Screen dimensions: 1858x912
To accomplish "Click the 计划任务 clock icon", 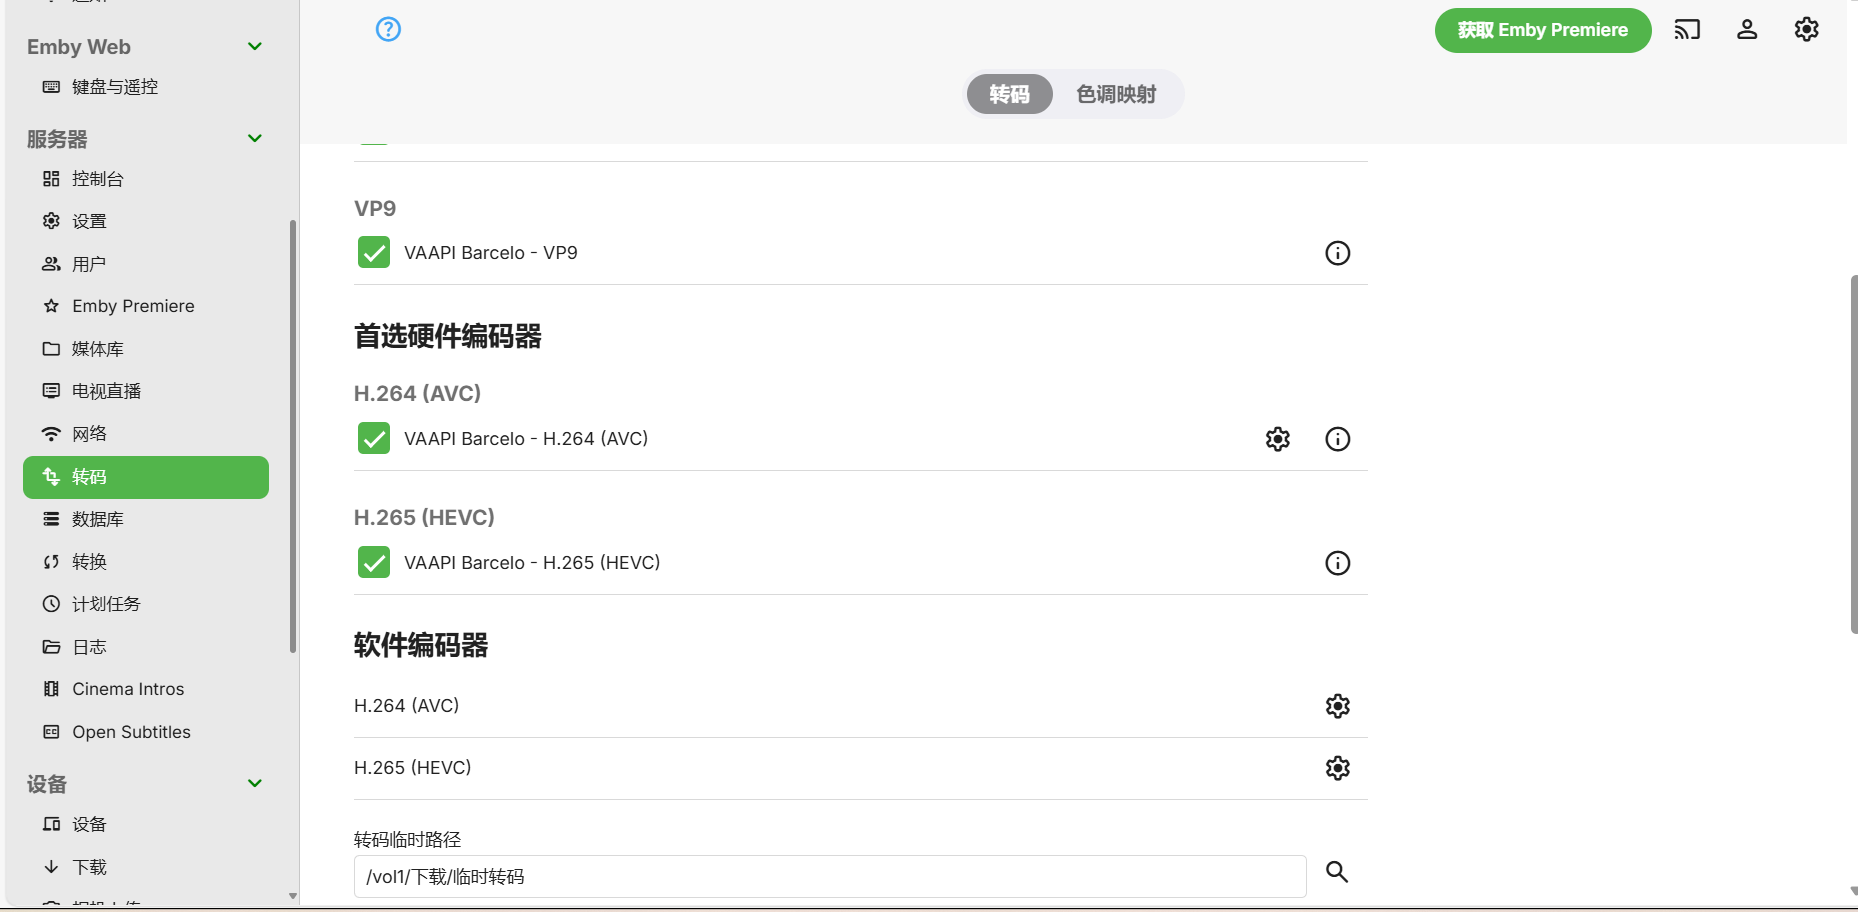I will [x=51, y=604].
